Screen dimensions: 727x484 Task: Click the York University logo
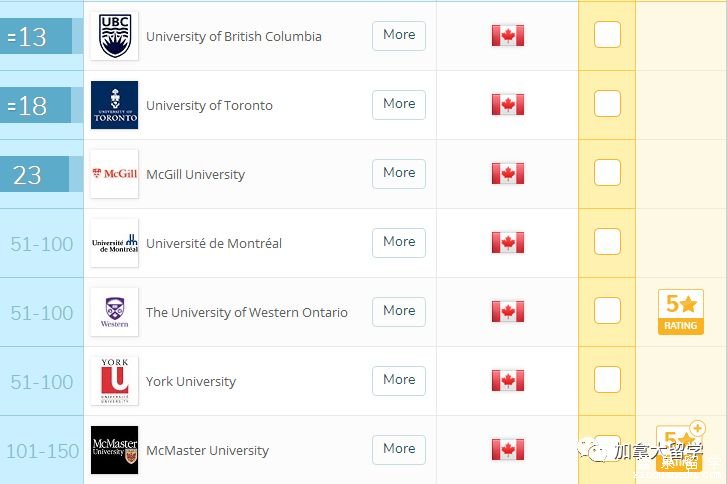click(x=114, y=381)
